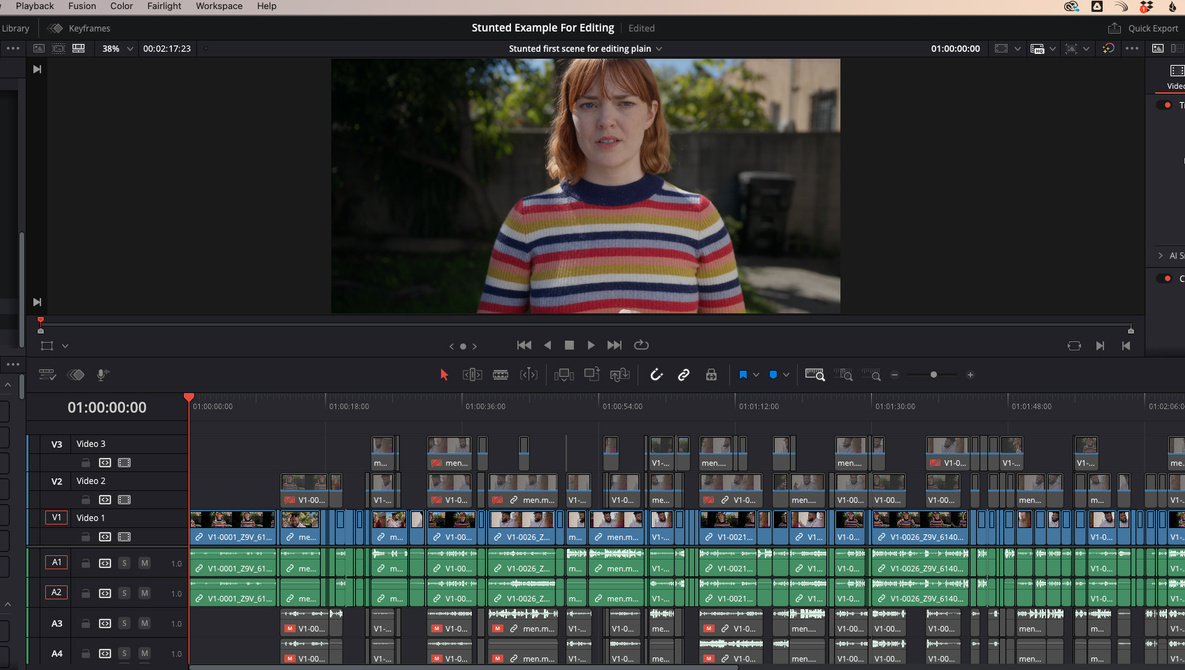The height and width of the screenshot is (670, 1185).
Task: Add a flag using the flag icon
Action: 742,374
